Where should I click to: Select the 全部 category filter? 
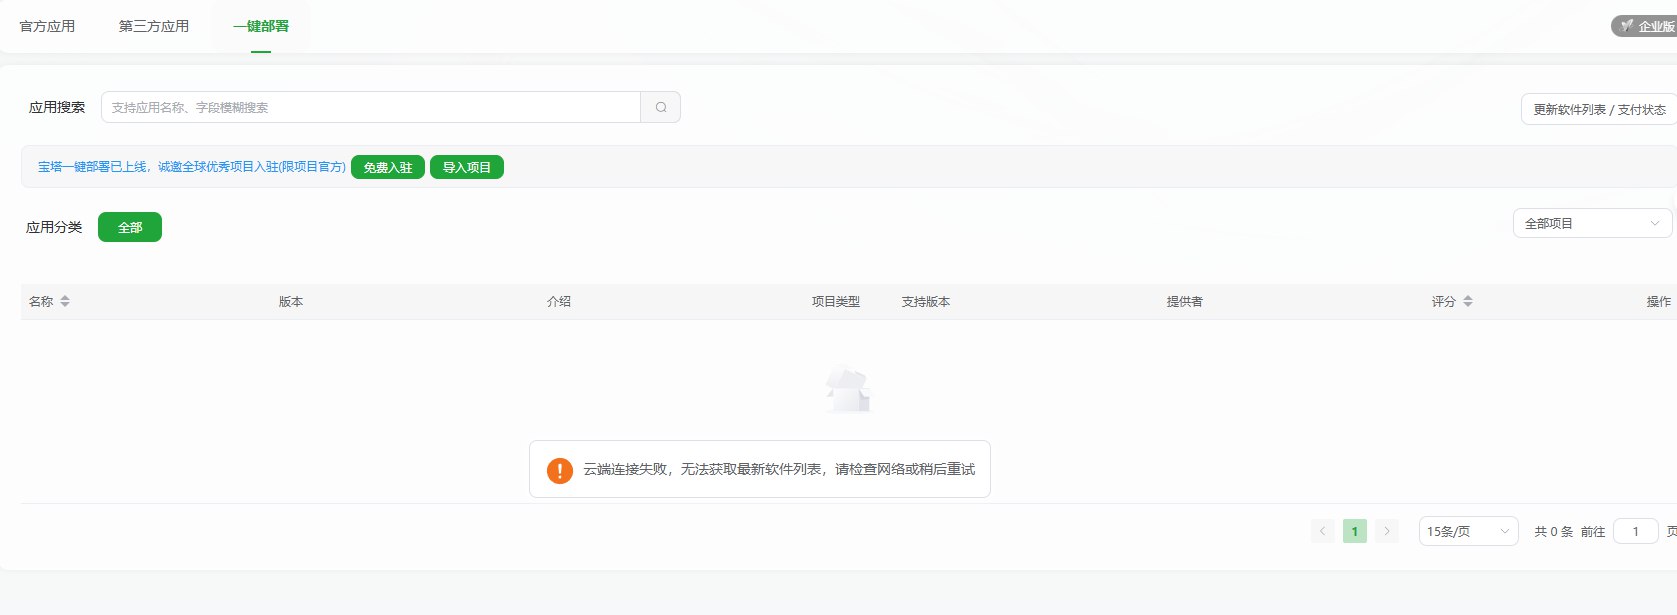coord(130,227)
